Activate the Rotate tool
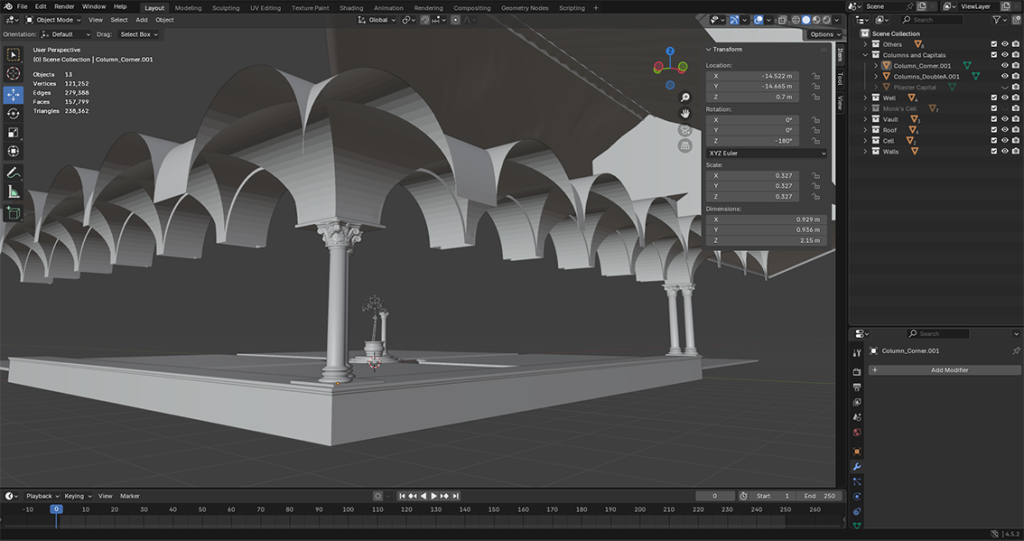This screenshot has width=1024, height=541. (13, 113)
